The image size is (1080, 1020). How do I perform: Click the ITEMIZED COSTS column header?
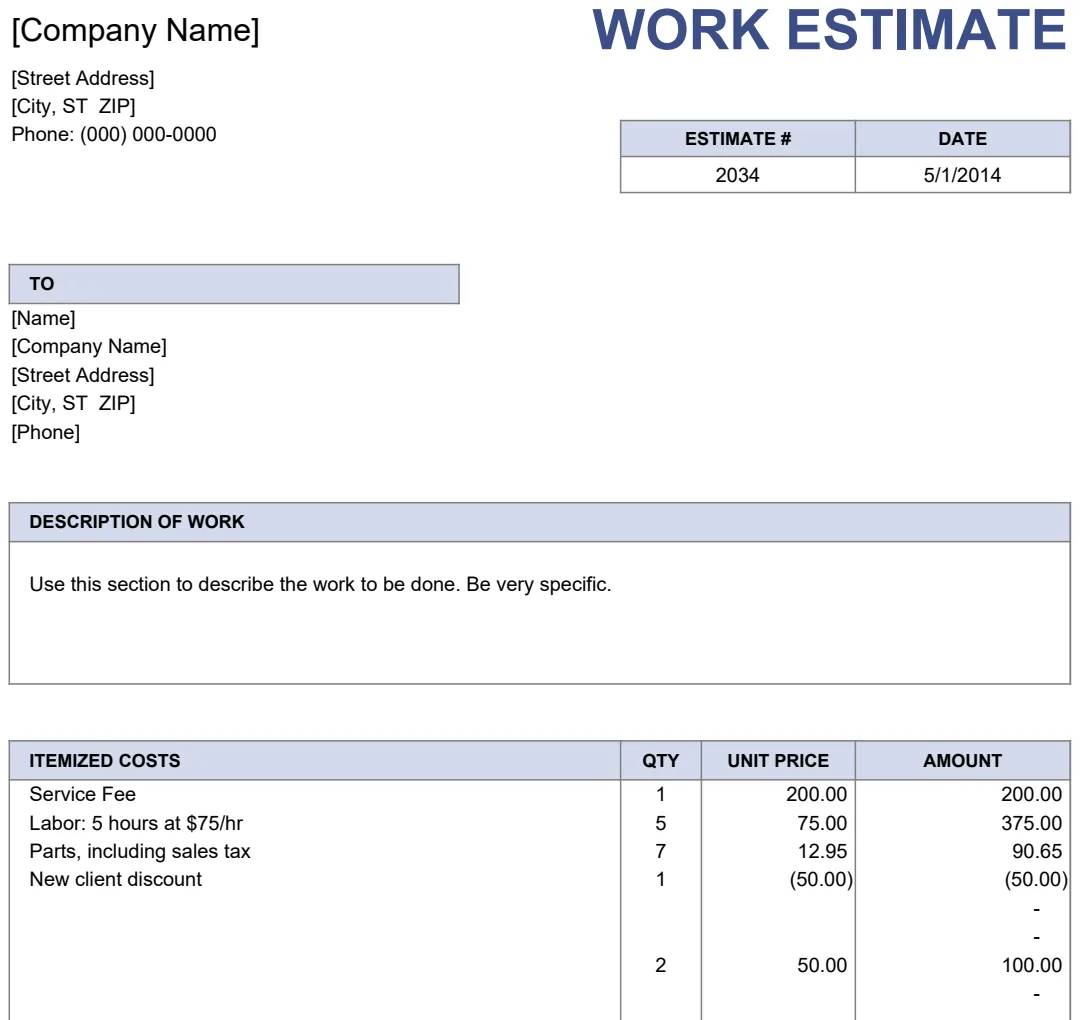point(315,760)
